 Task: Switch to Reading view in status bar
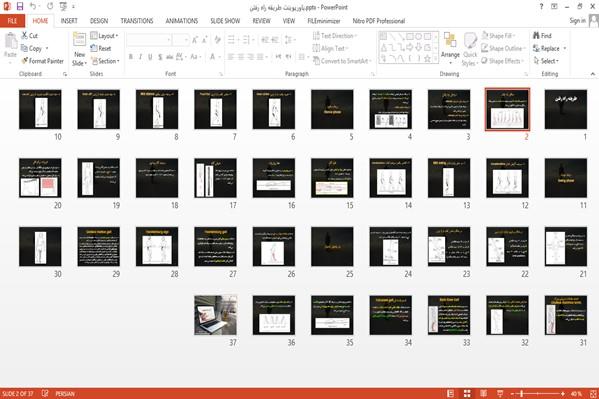483,394
